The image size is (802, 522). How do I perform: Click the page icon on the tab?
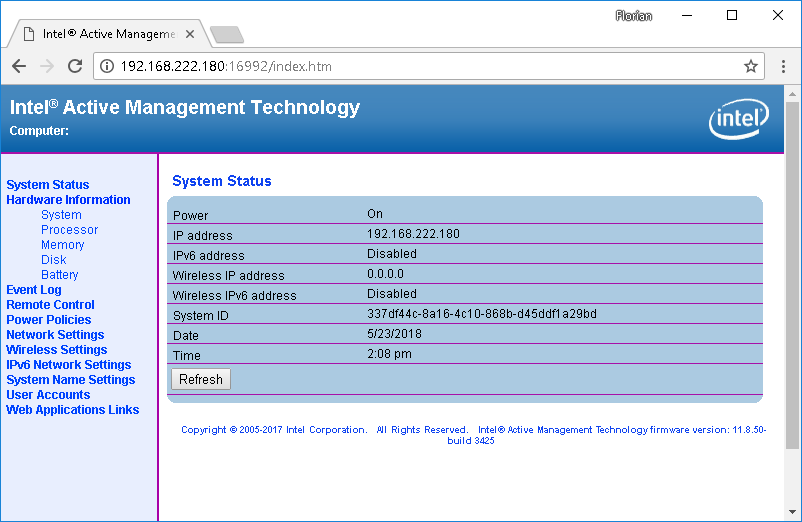[x=29, y=34]
